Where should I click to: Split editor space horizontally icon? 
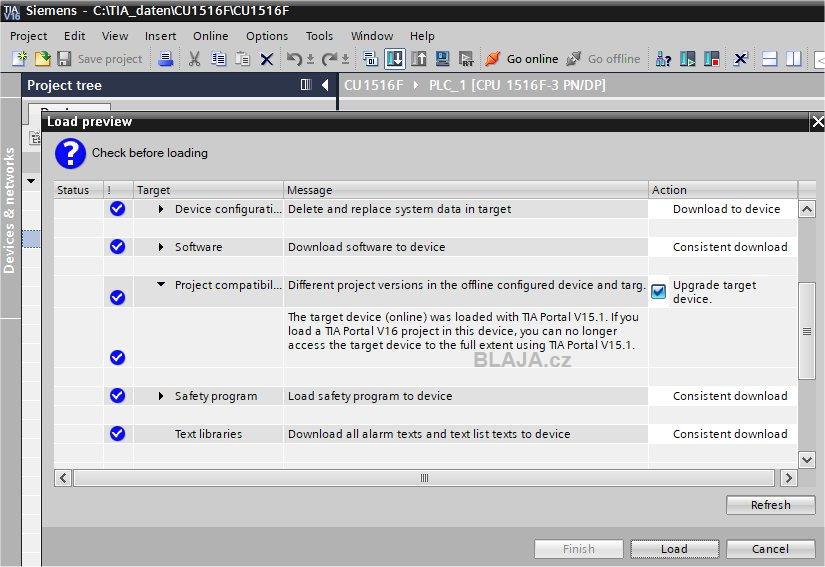(769, 58)
